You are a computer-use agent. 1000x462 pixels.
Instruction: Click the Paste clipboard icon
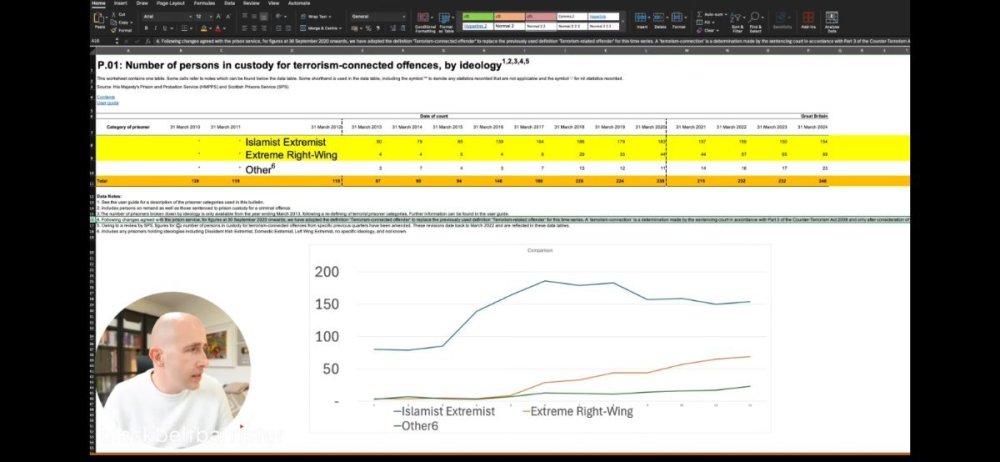click(99, 20)
